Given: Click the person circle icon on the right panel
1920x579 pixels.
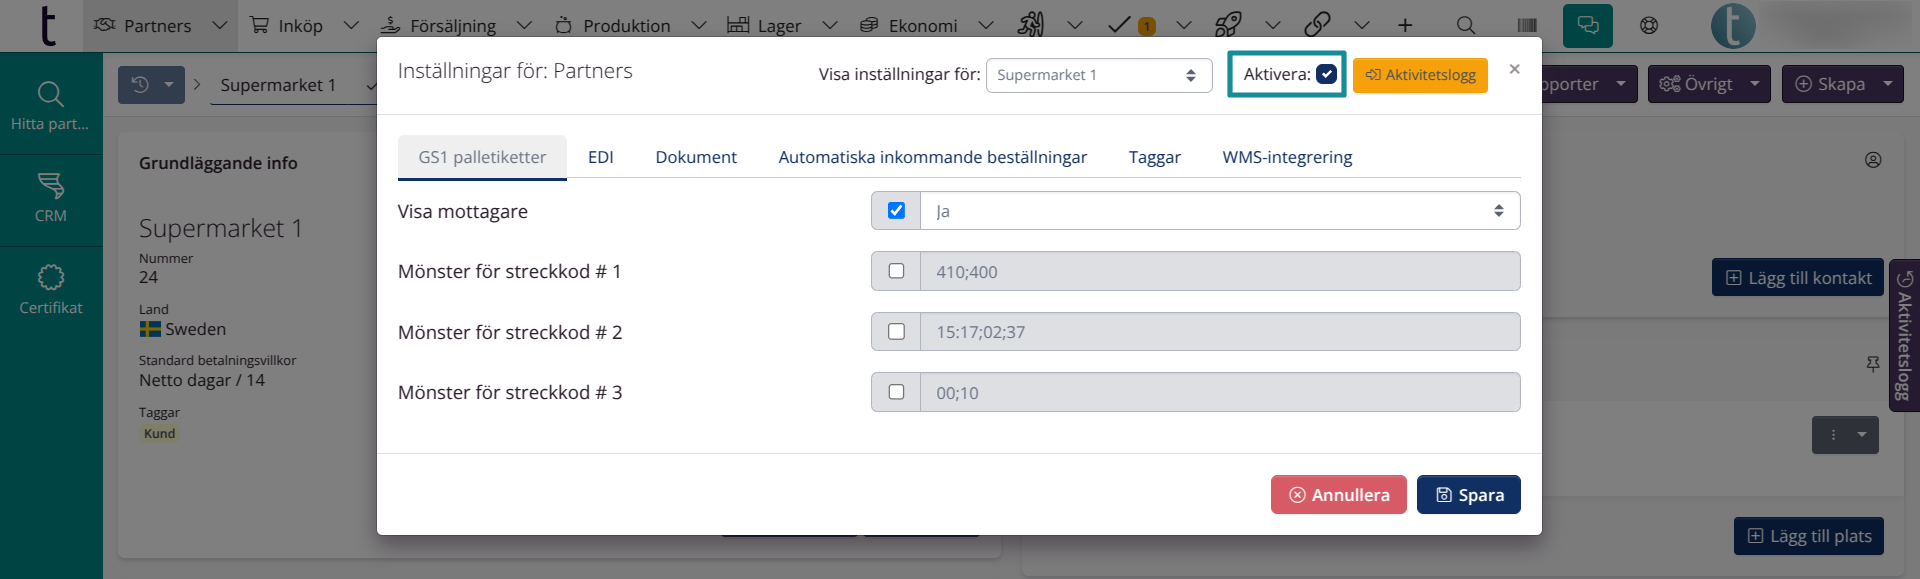Looking at the screenshot, I should pyautogui.click(x=1873, y=160).
